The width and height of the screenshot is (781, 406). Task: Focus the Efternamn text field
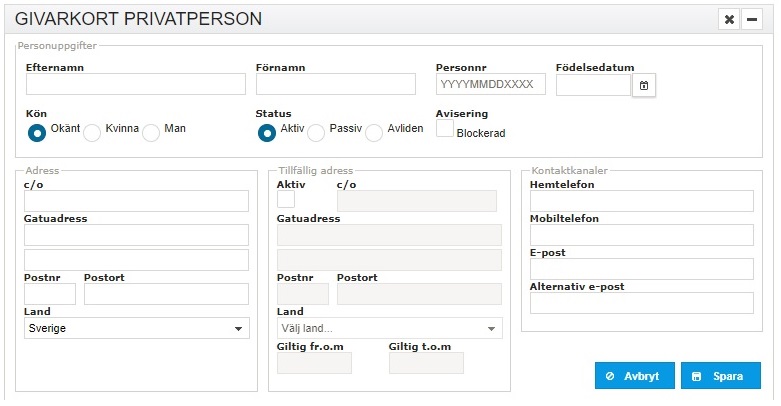tap(136, 84)
